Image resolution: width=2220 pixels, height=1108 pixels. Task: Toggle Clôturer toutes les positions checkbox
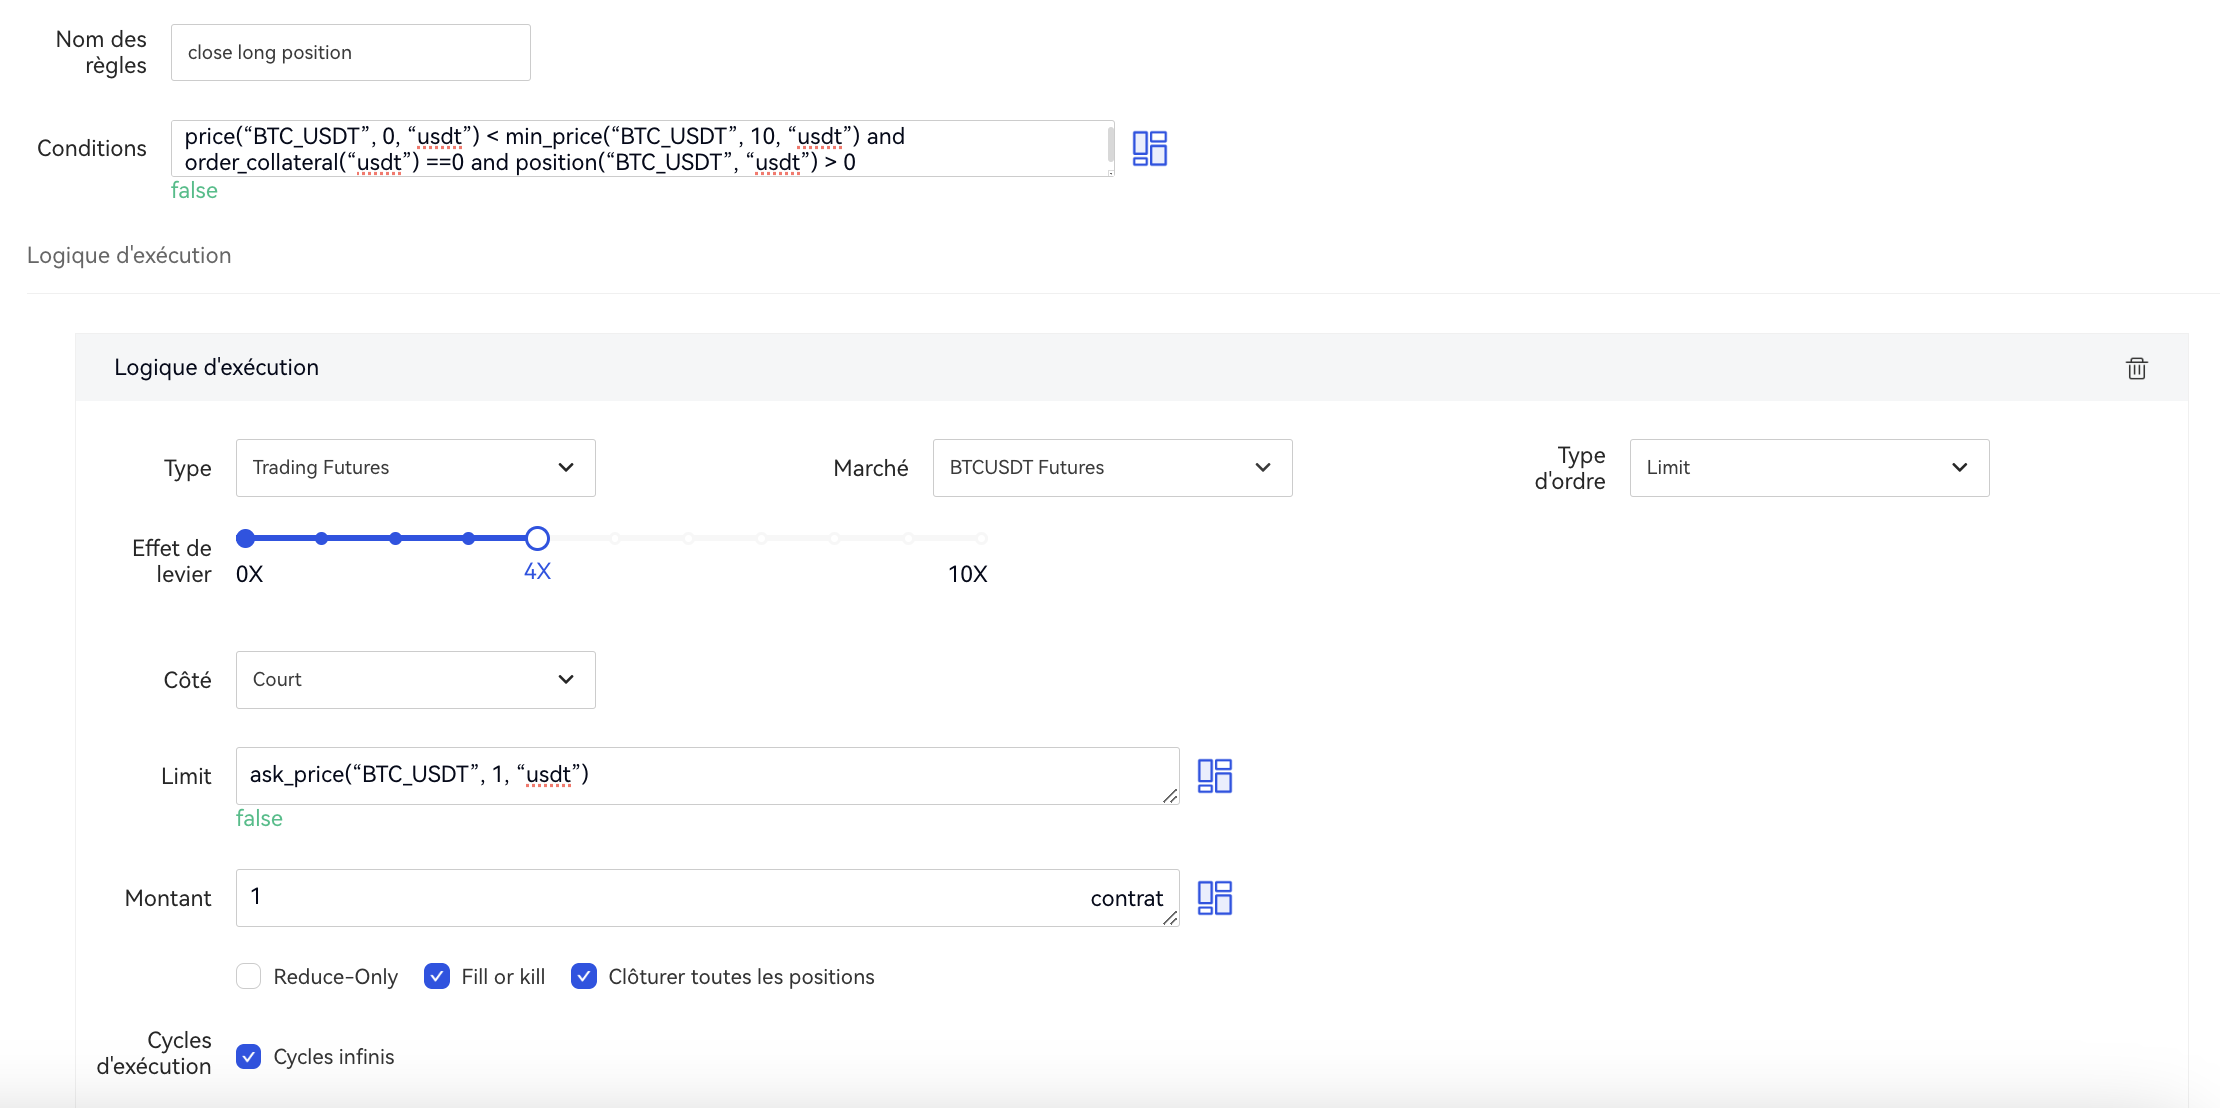pos(584,976)
